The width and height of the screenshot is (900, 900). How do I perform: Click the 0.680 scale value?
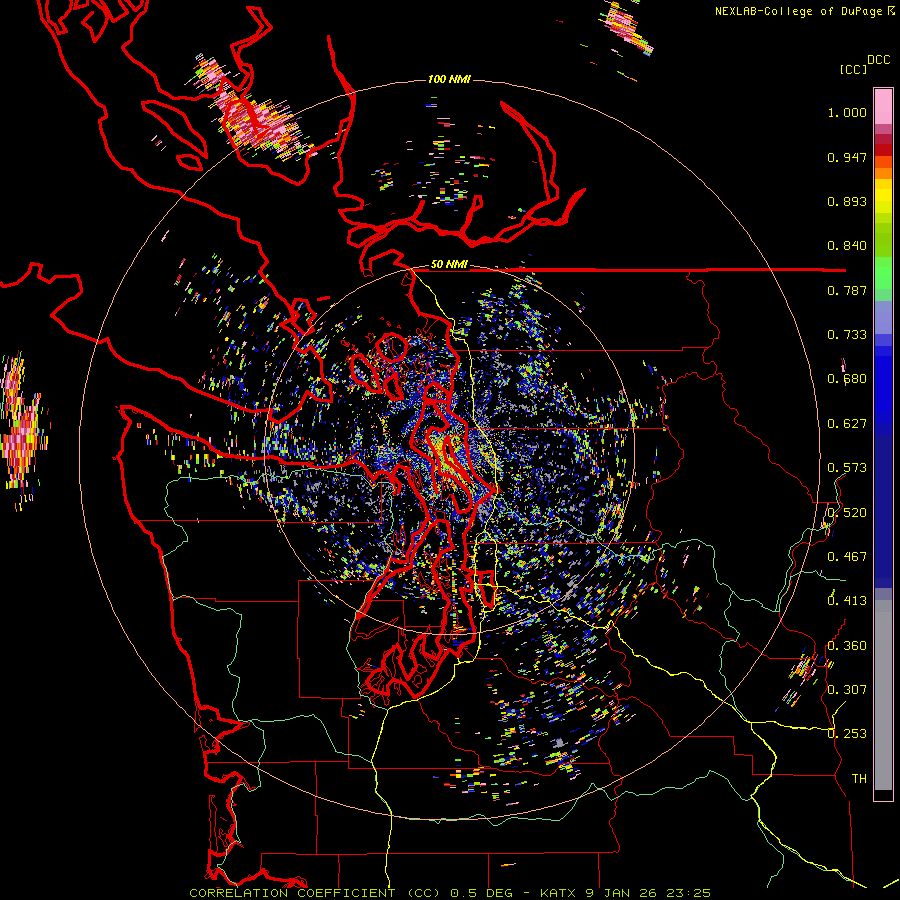(x=847, y=379)
